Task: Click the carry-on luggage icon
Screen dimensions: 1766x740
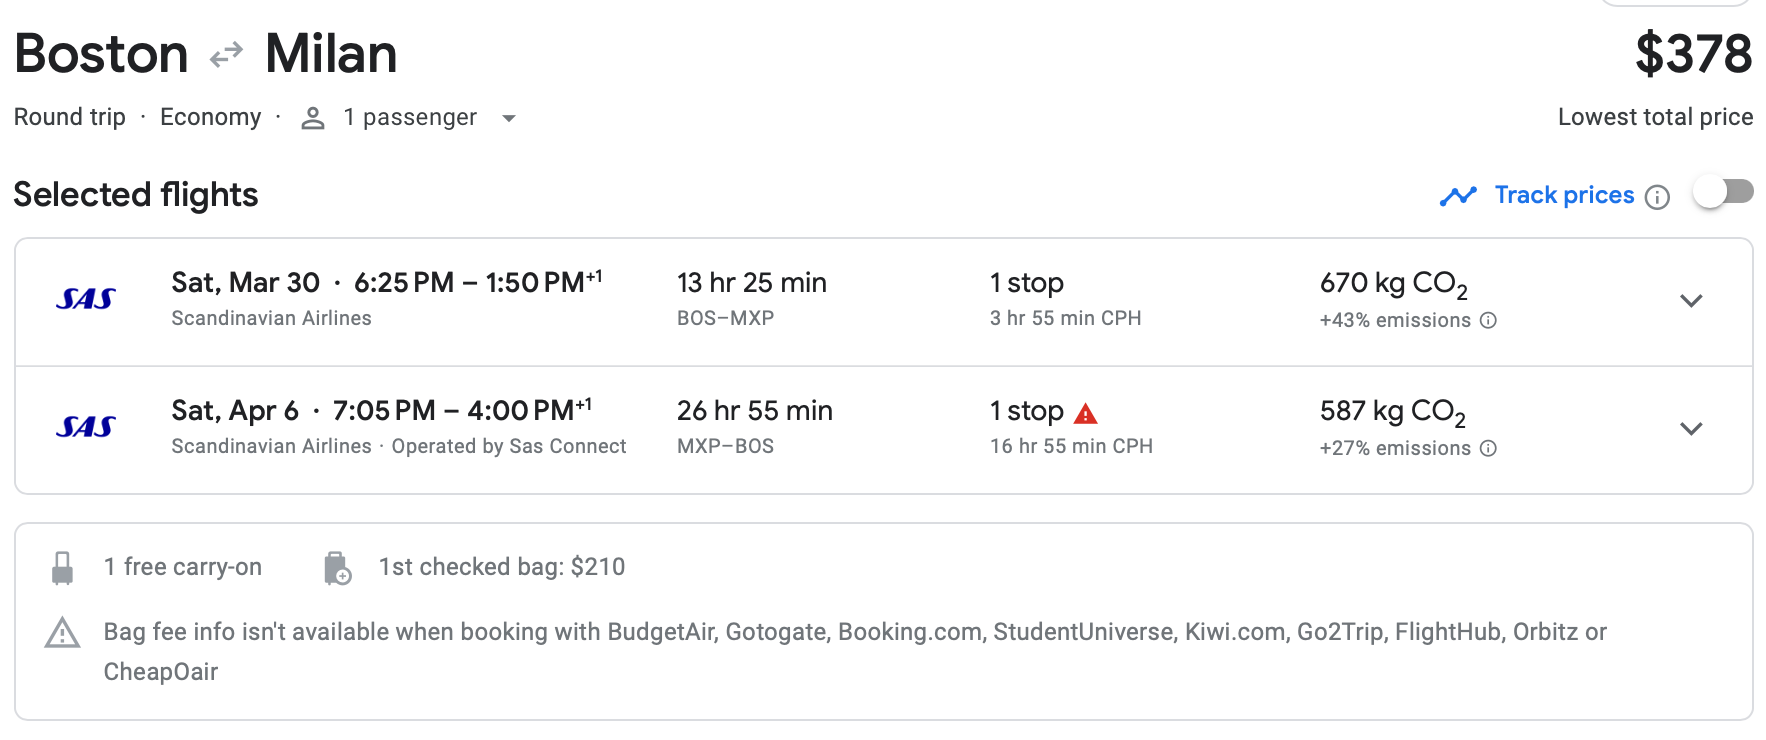Action: (x=62, y=568)
